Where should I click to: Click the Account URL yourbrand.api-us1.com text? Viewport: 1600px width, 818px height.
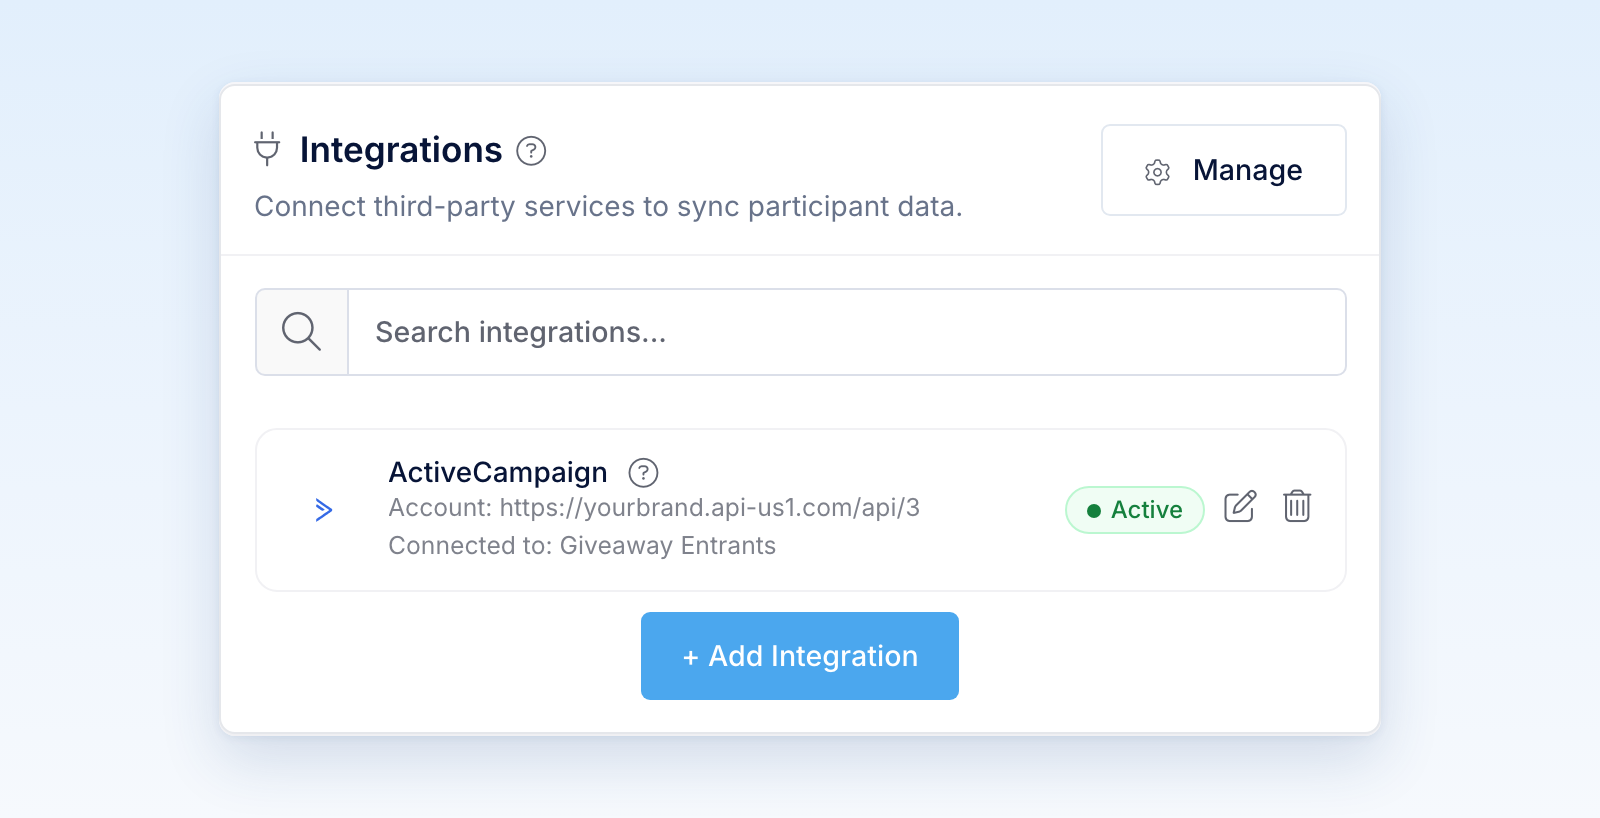pos(654,508)
